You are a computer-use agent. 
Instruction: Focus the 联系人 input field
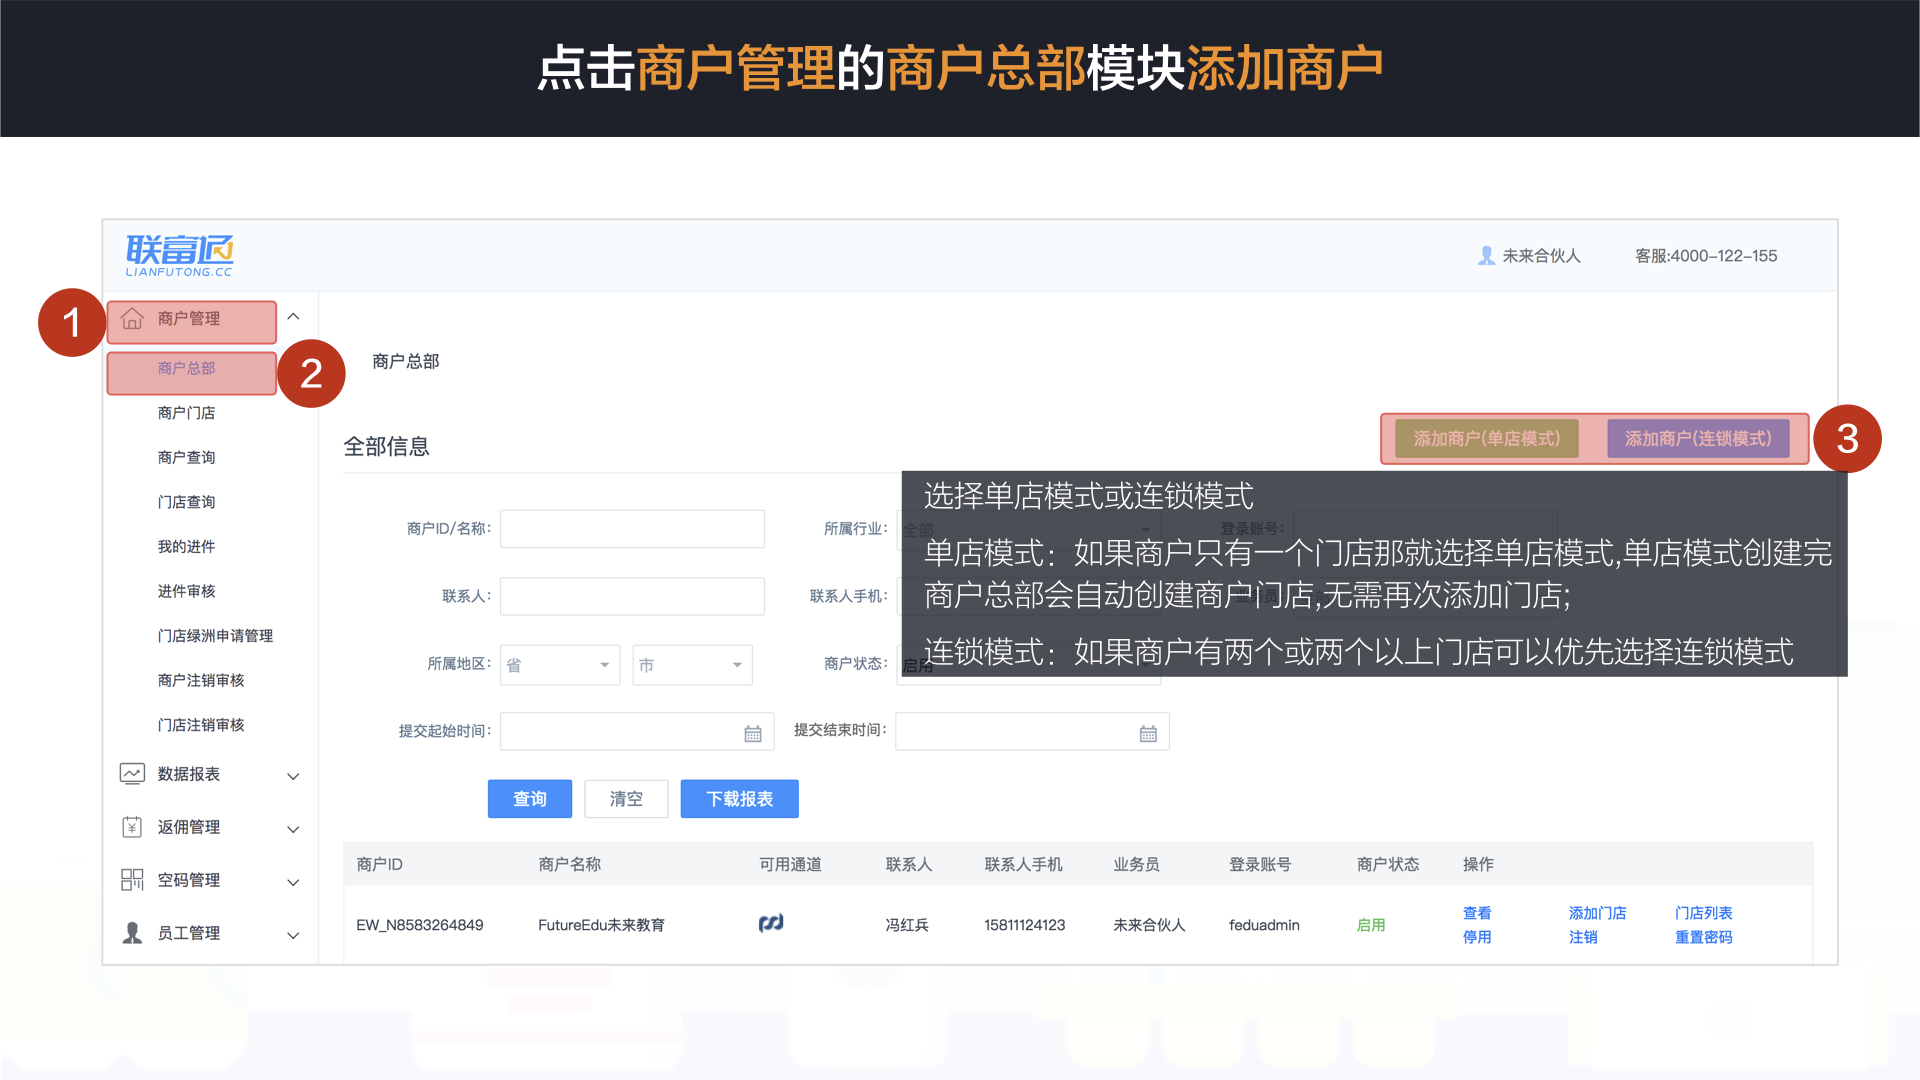click(x=632, y=596)
